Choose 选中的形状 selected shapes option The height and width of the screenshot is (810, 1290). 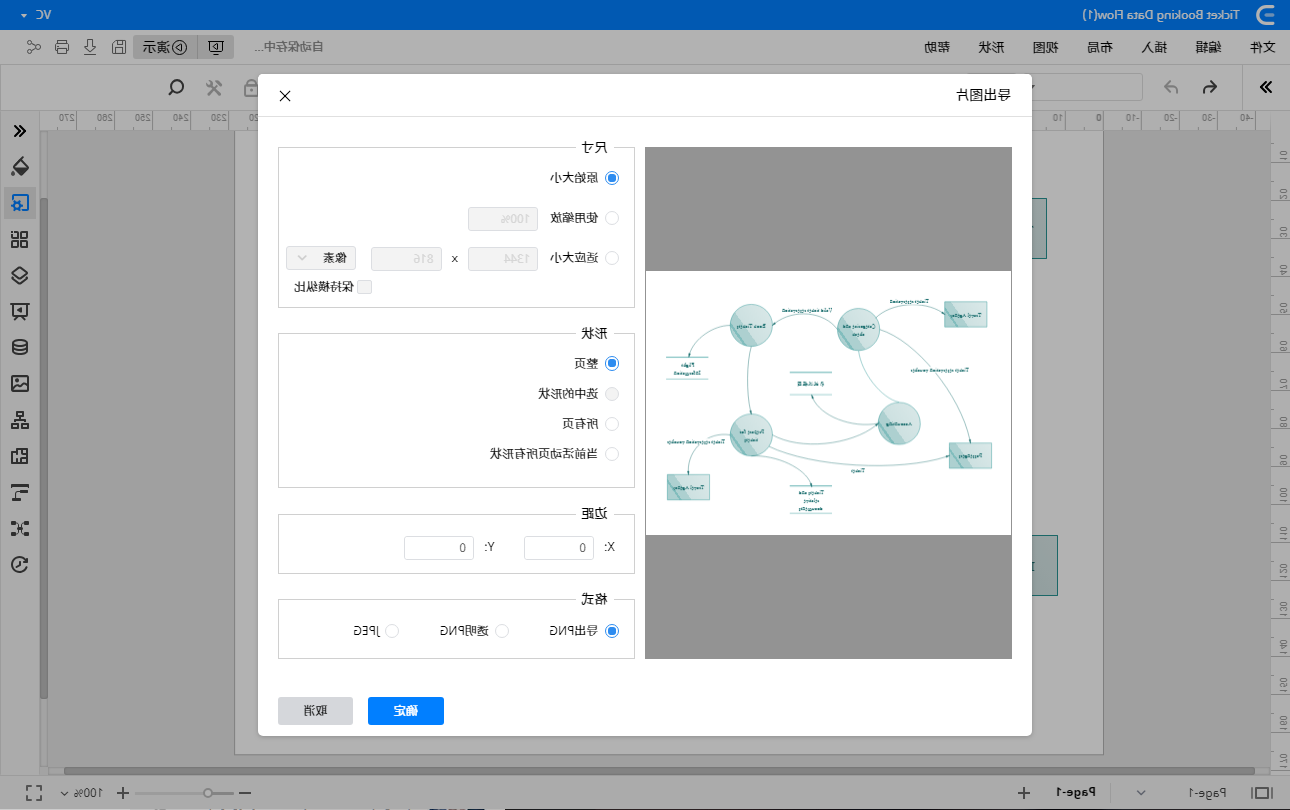(613, 394)
